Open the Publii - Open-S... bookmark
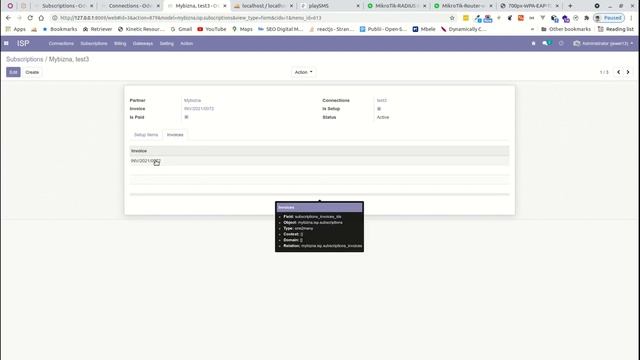Screen dimensions: 640x360 pos(383,29)
